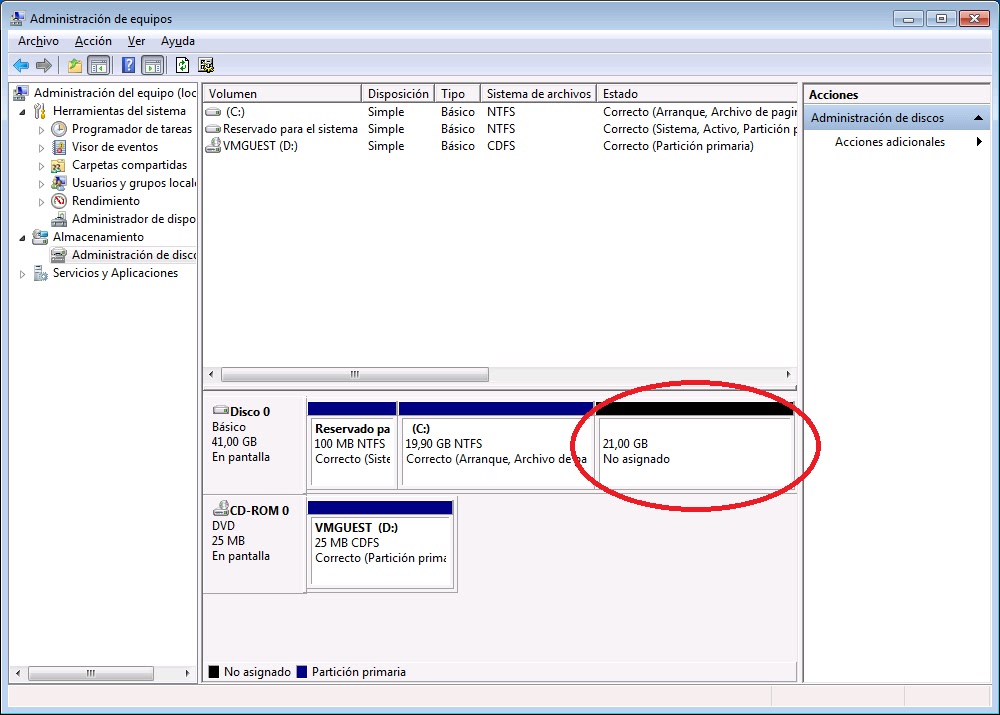
Task: Collapse the Administración de discos actions section
Action: pos(978,118)
